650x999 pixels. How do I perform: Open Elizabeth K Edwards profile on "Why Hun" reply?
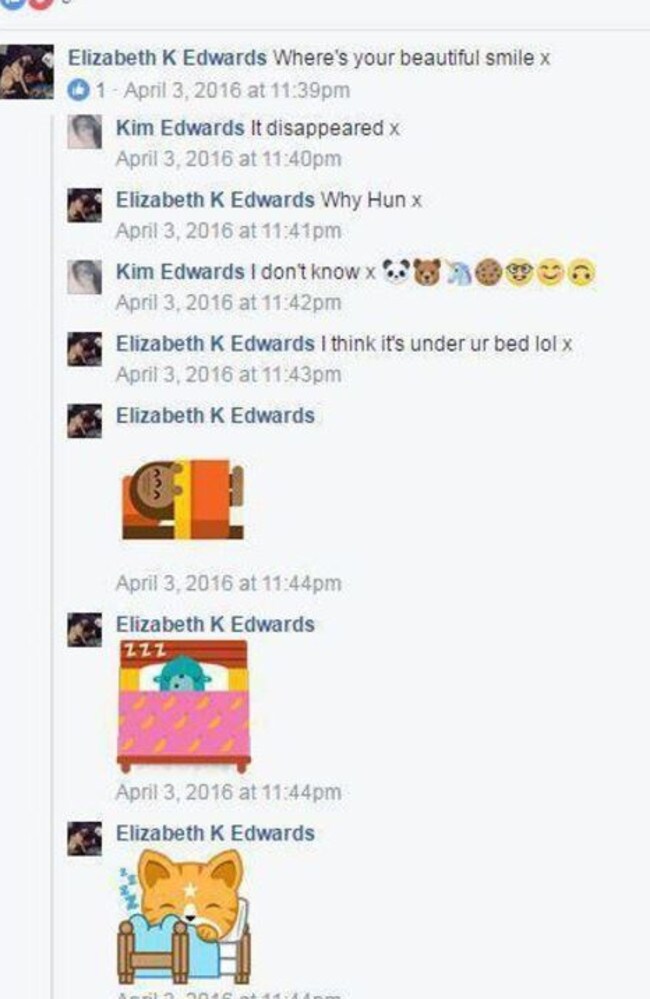215,200
